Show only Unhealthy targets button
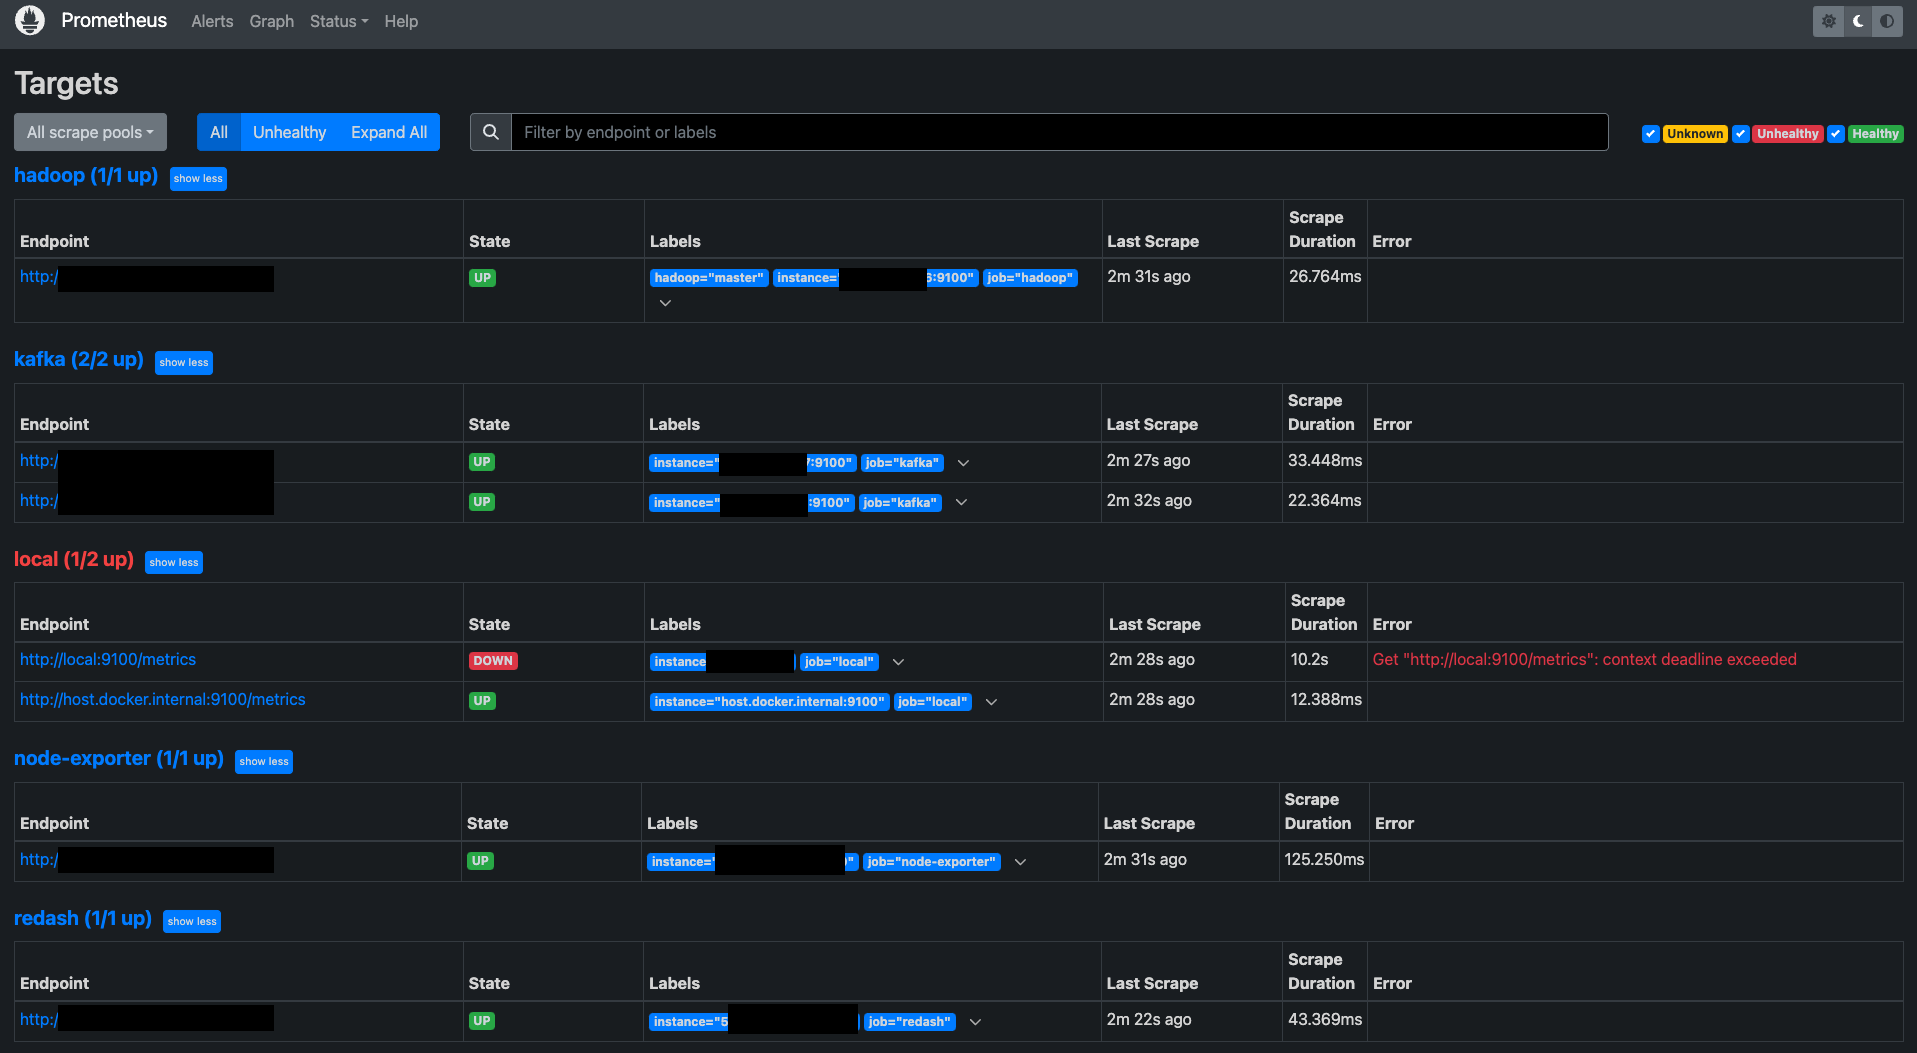 click(x=290, y=132)
